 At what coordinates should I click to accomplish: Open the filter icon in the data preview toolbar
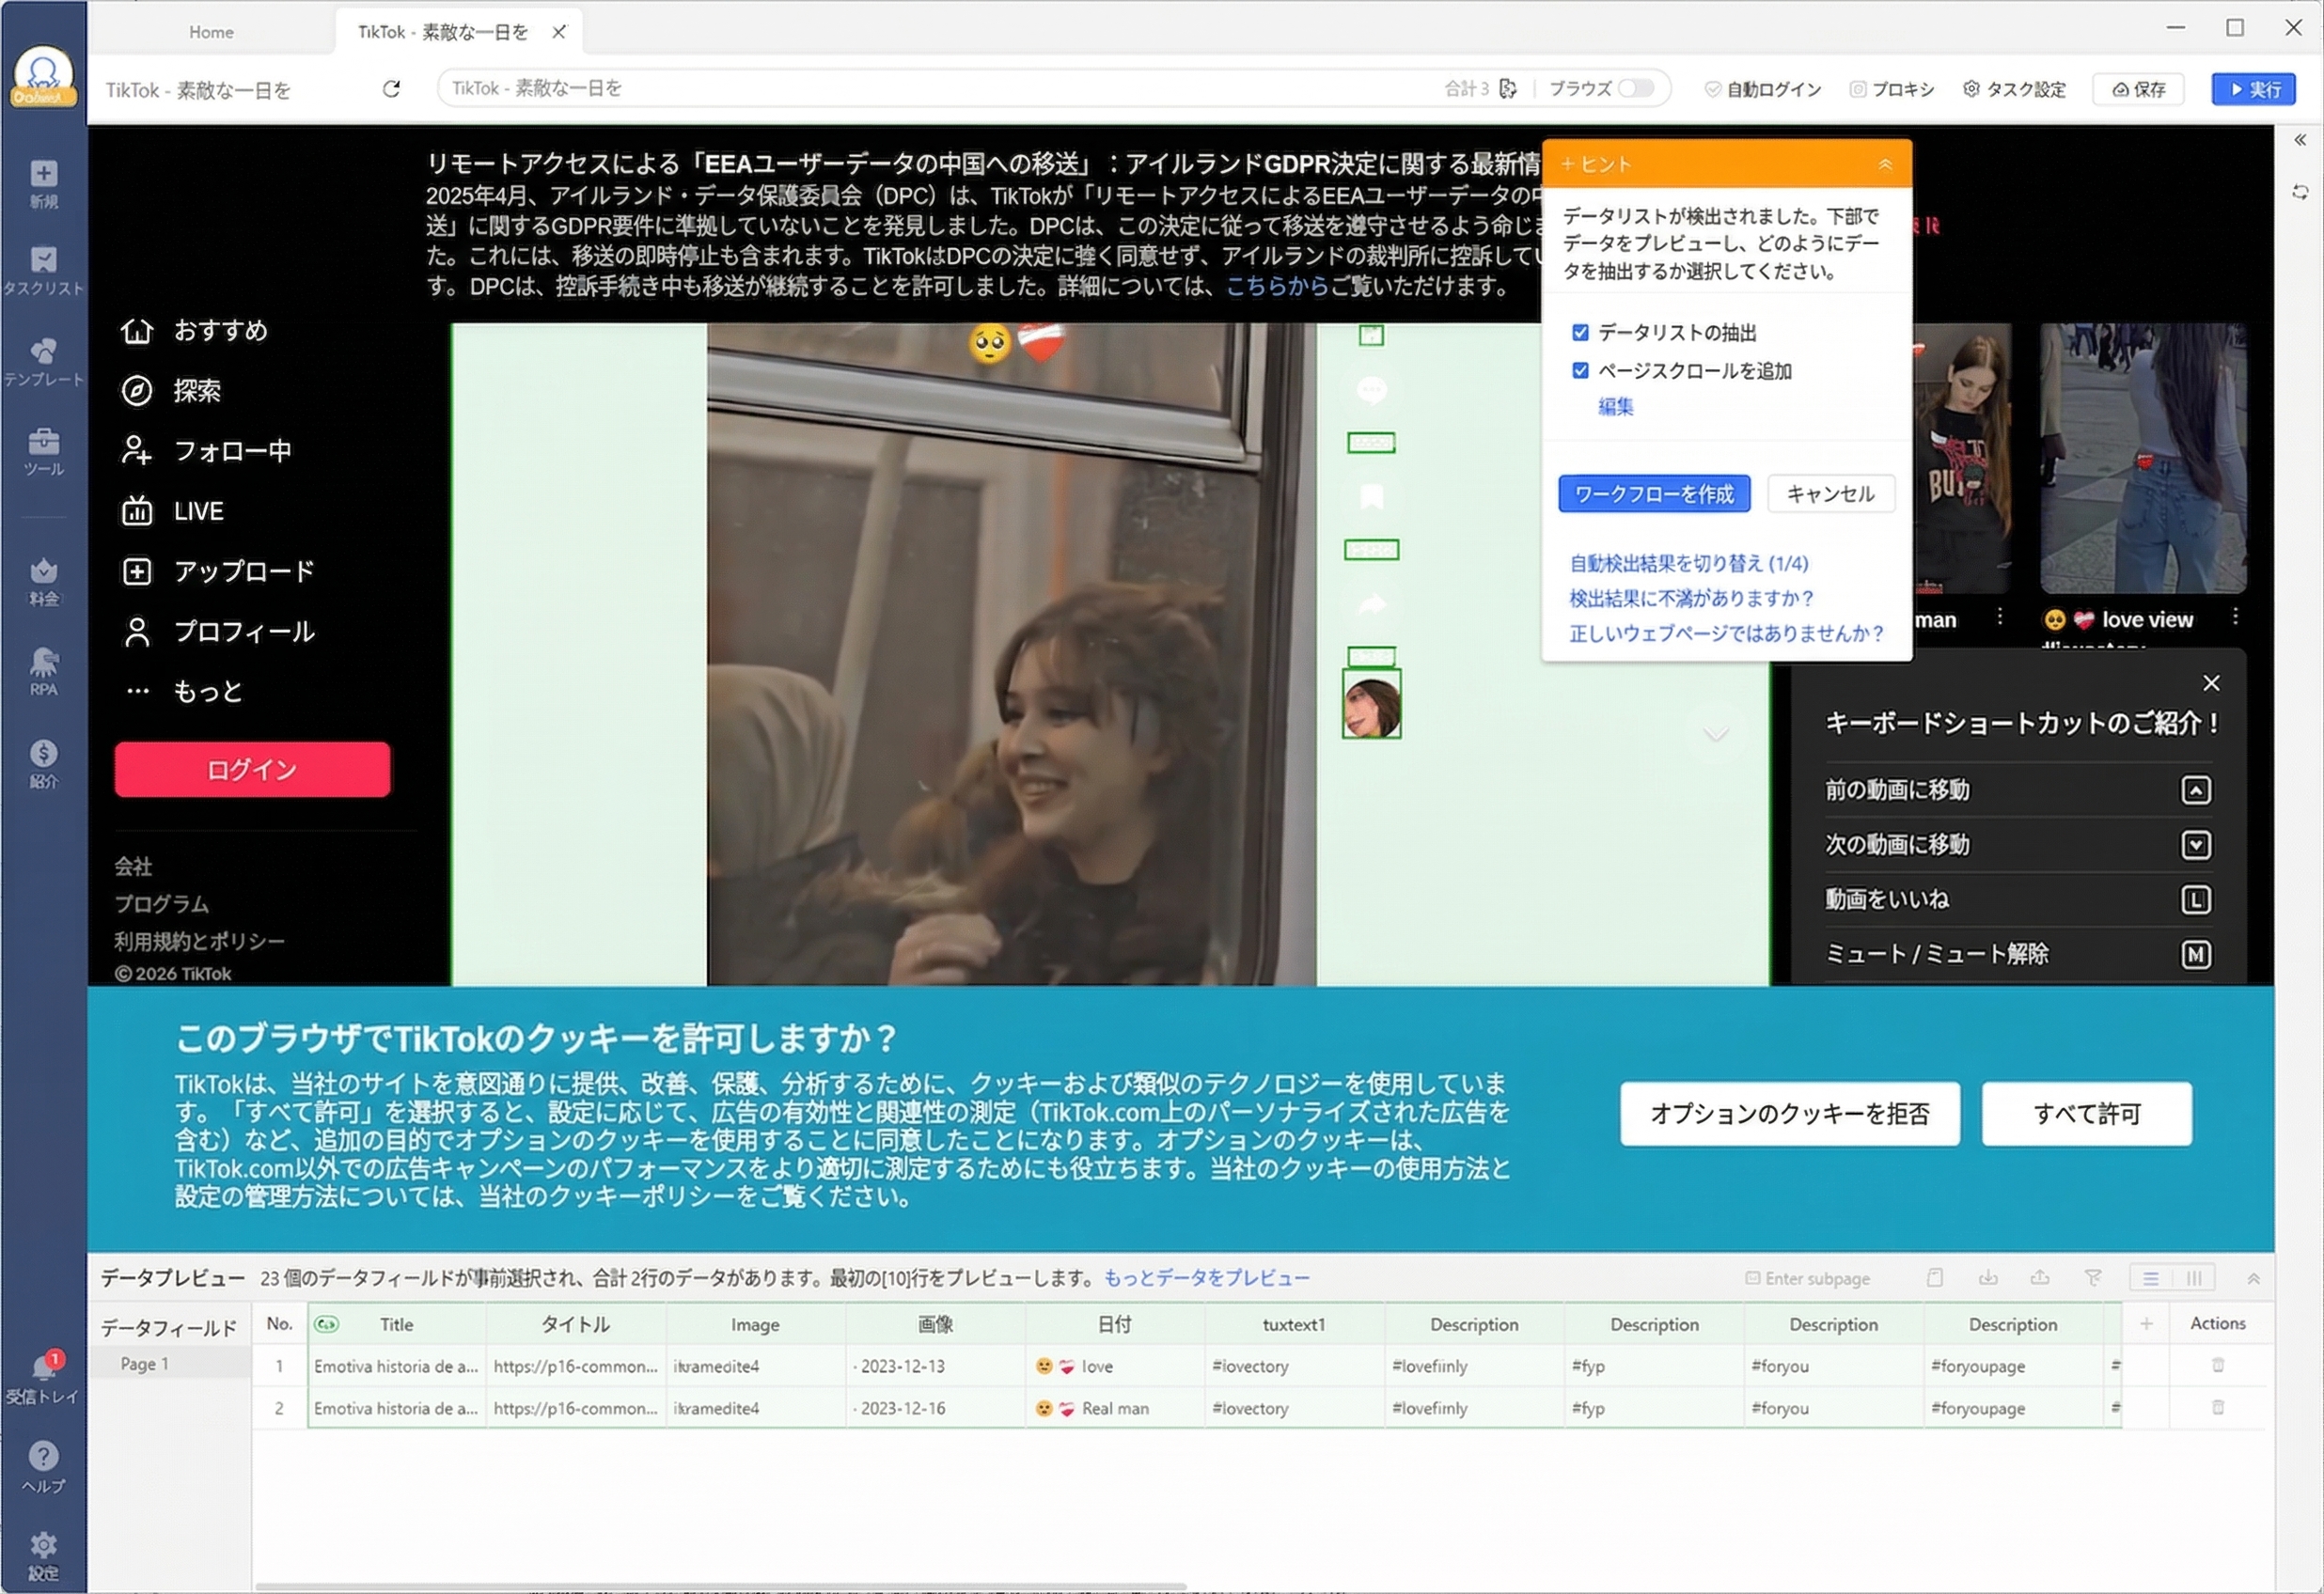coord(2093,1278)
